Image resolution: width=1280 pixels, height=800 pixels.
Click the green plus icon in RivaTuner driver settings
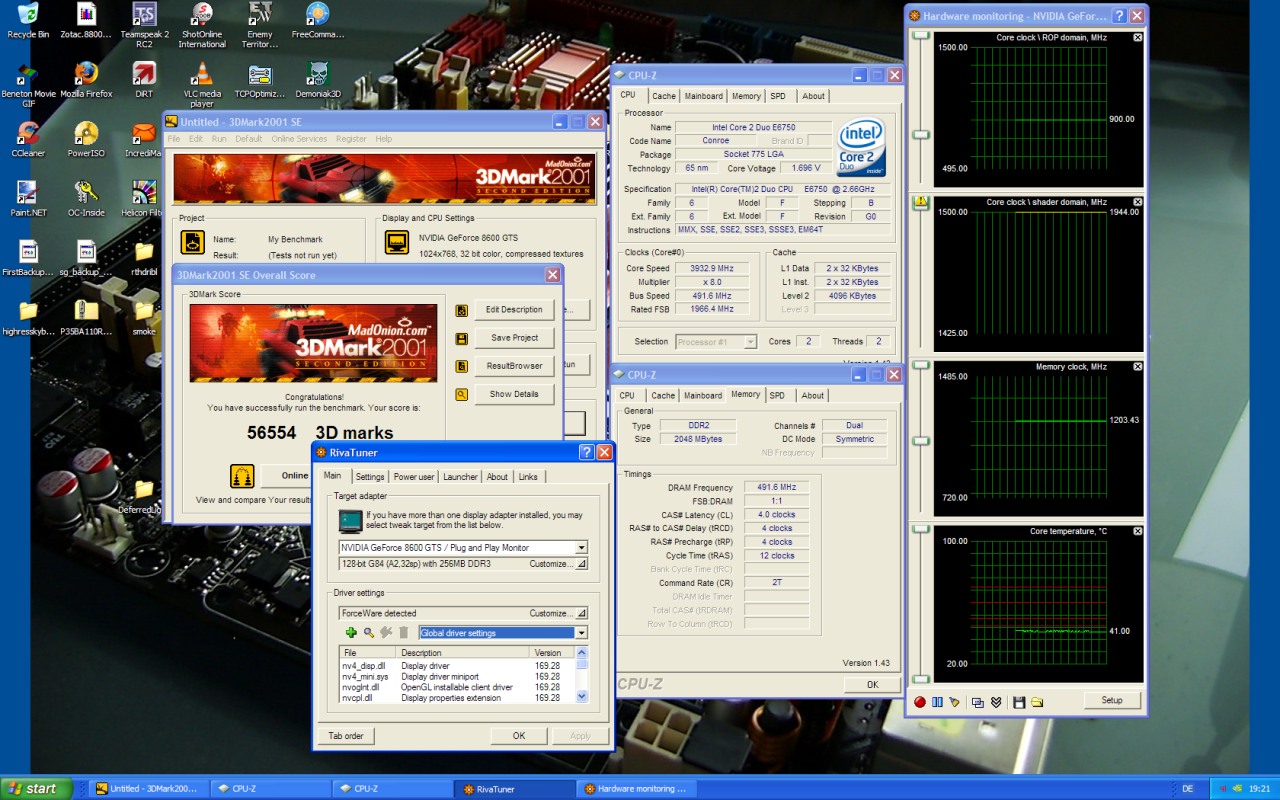point(351,632)
